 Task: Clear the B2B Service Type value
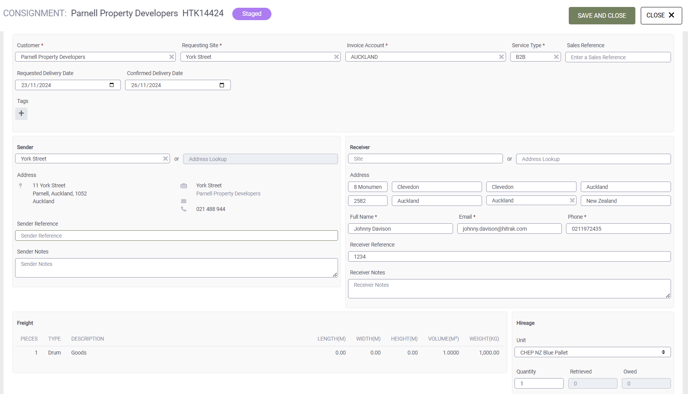(556, 57)
